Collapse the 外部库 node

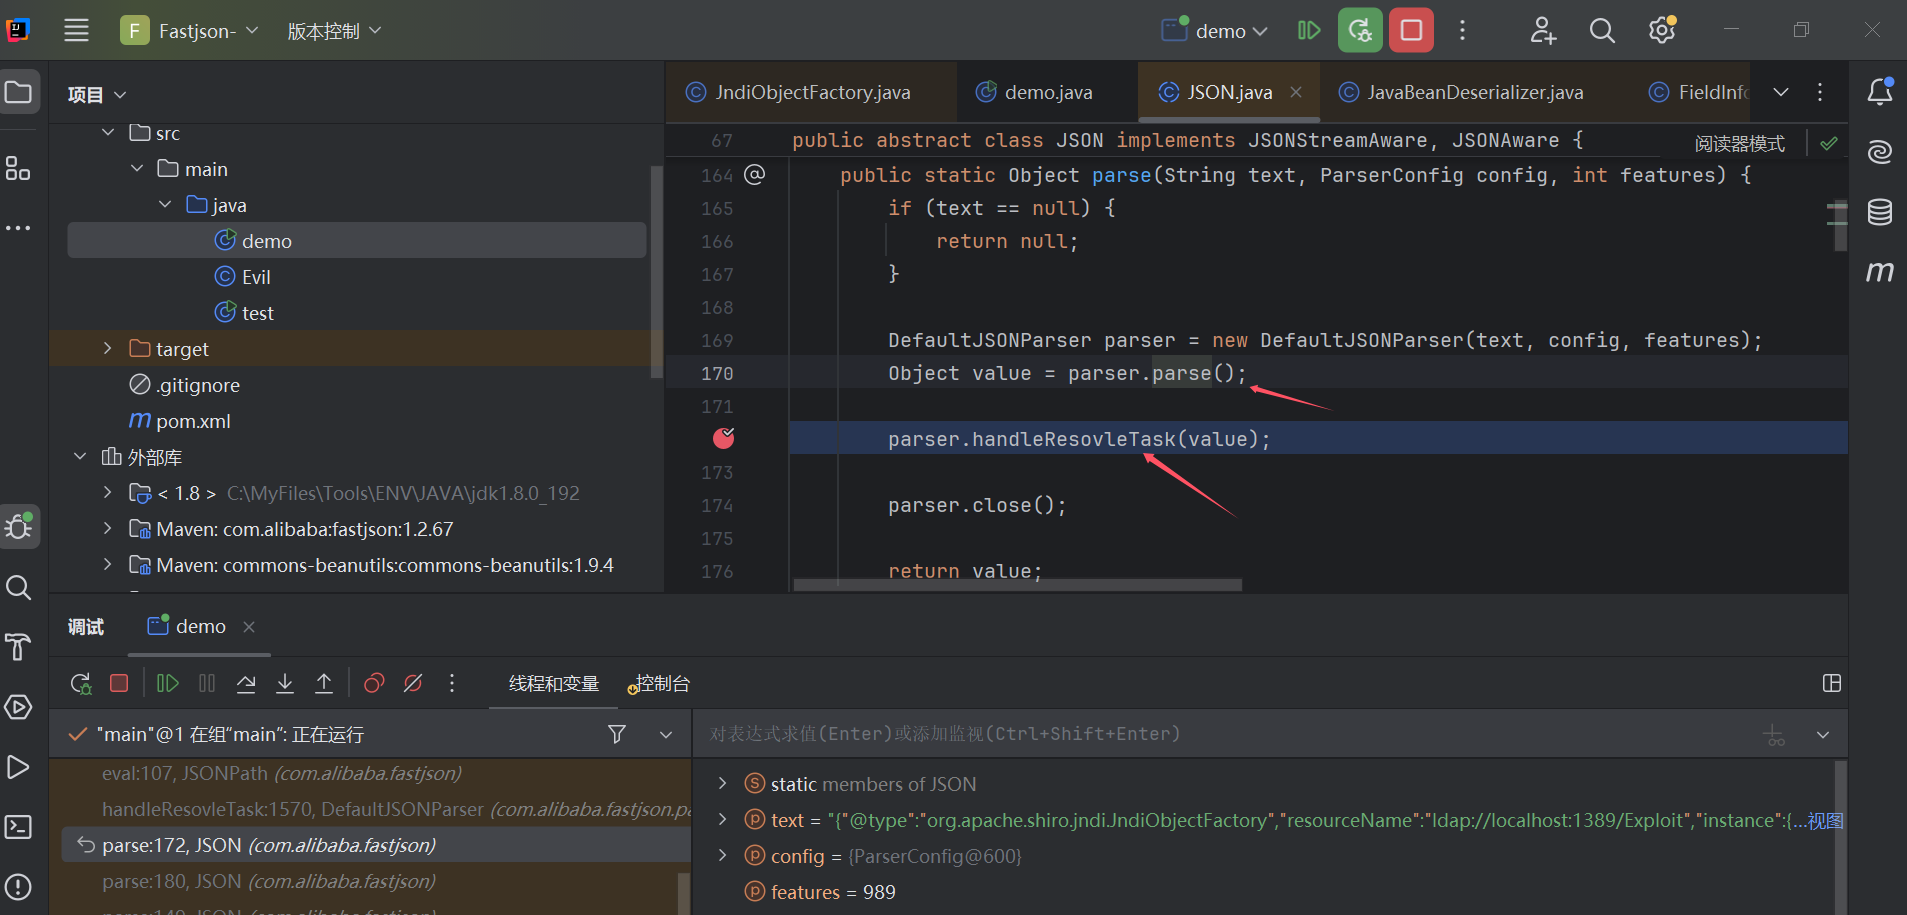click(80, 456)
